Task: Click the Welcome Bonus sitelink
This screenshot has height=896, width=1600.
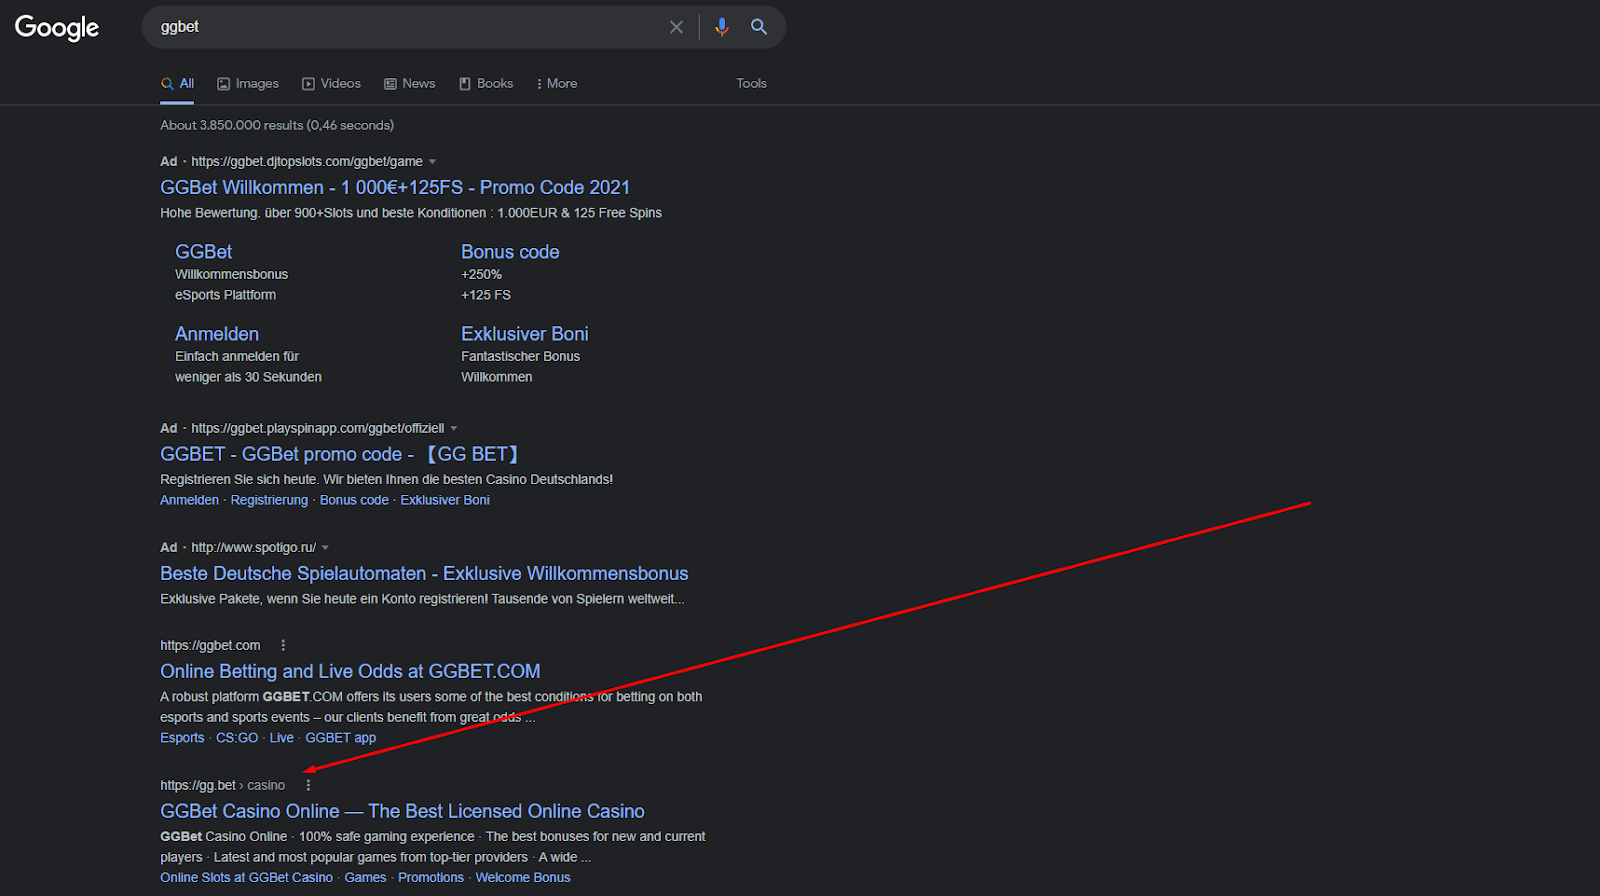Action: coord(523,878)
